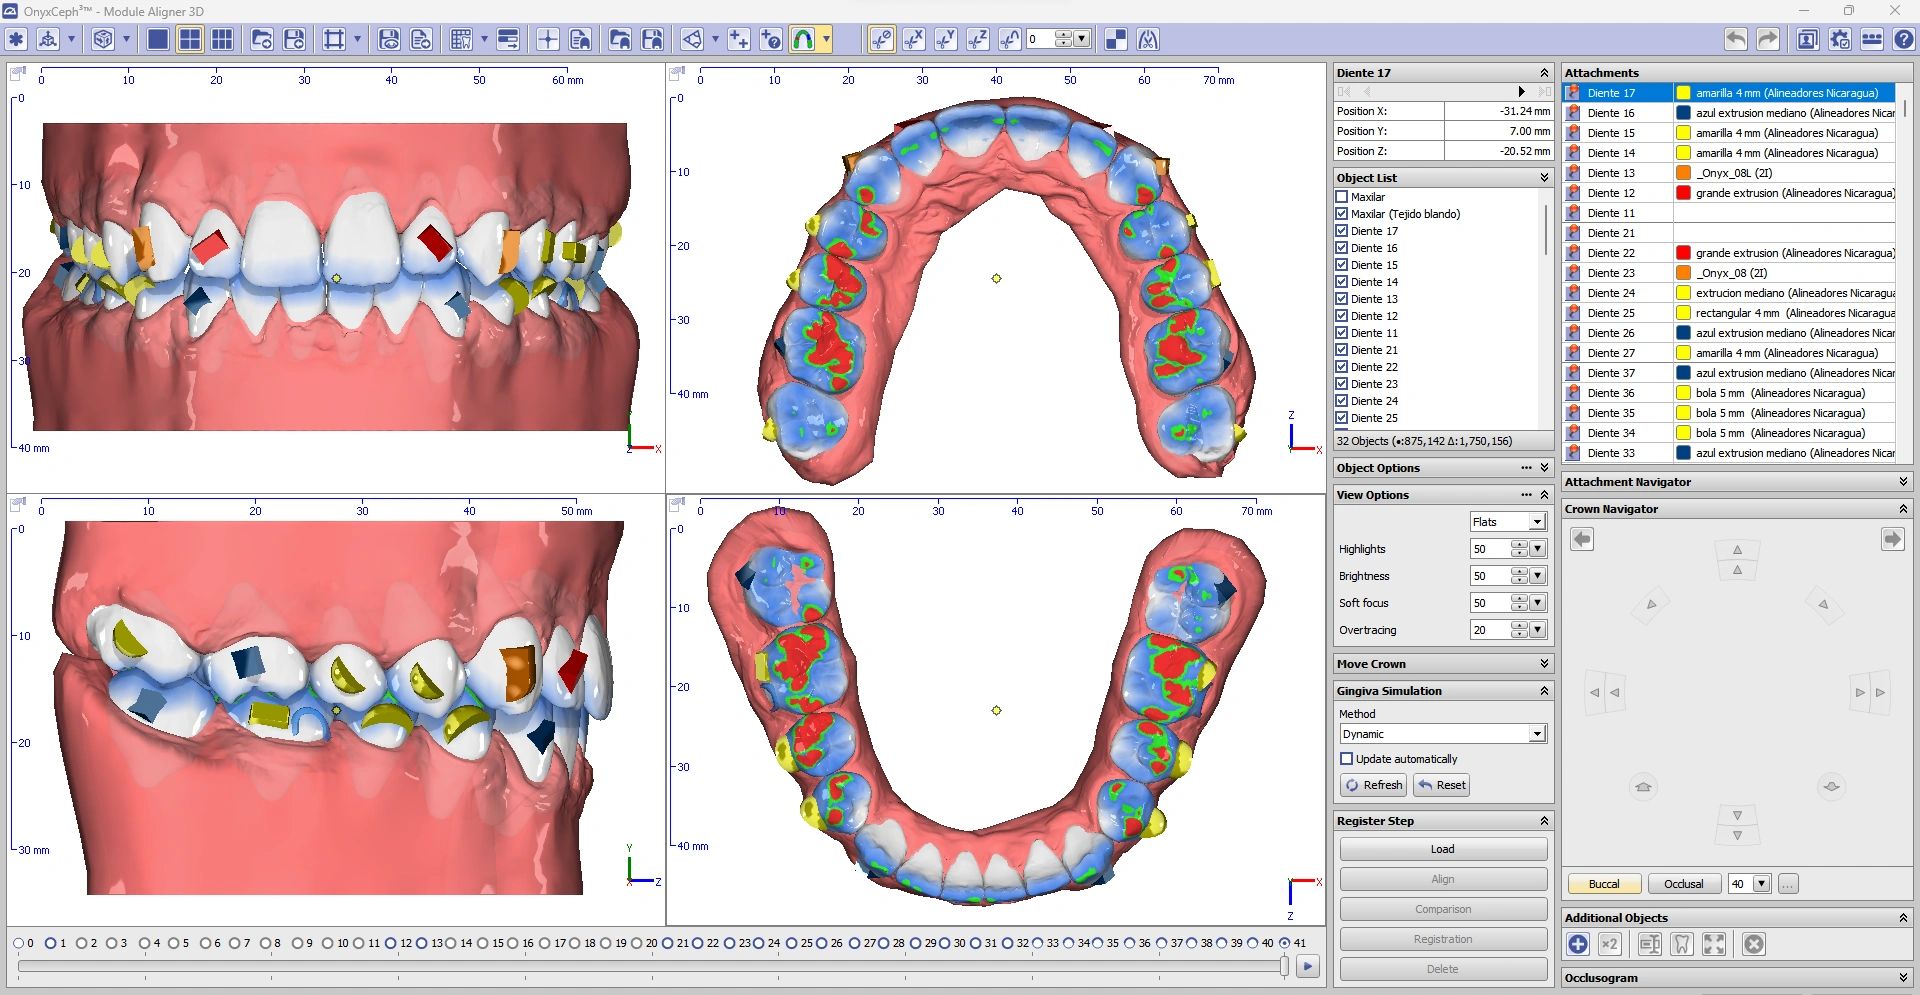1920x995 pixels.
Task: Click the red attachment color swatch for Diente 22
Action: [1682, 252]
